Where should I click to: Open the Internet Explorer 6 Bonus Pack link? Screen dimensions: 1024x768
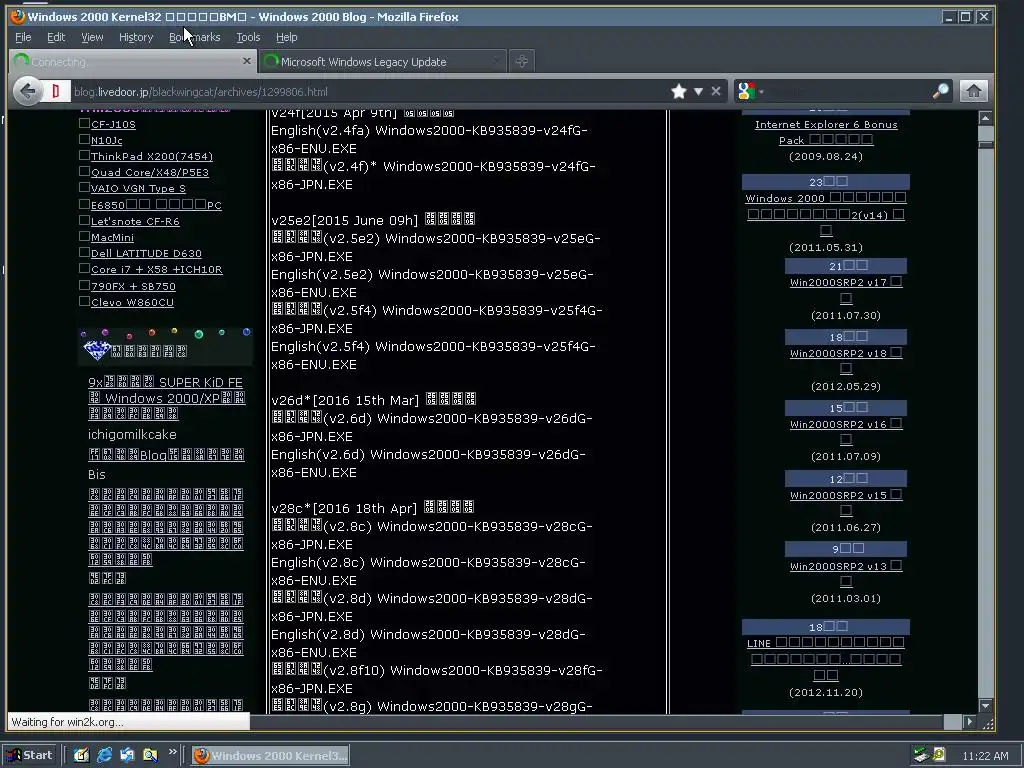coord(825,132)
